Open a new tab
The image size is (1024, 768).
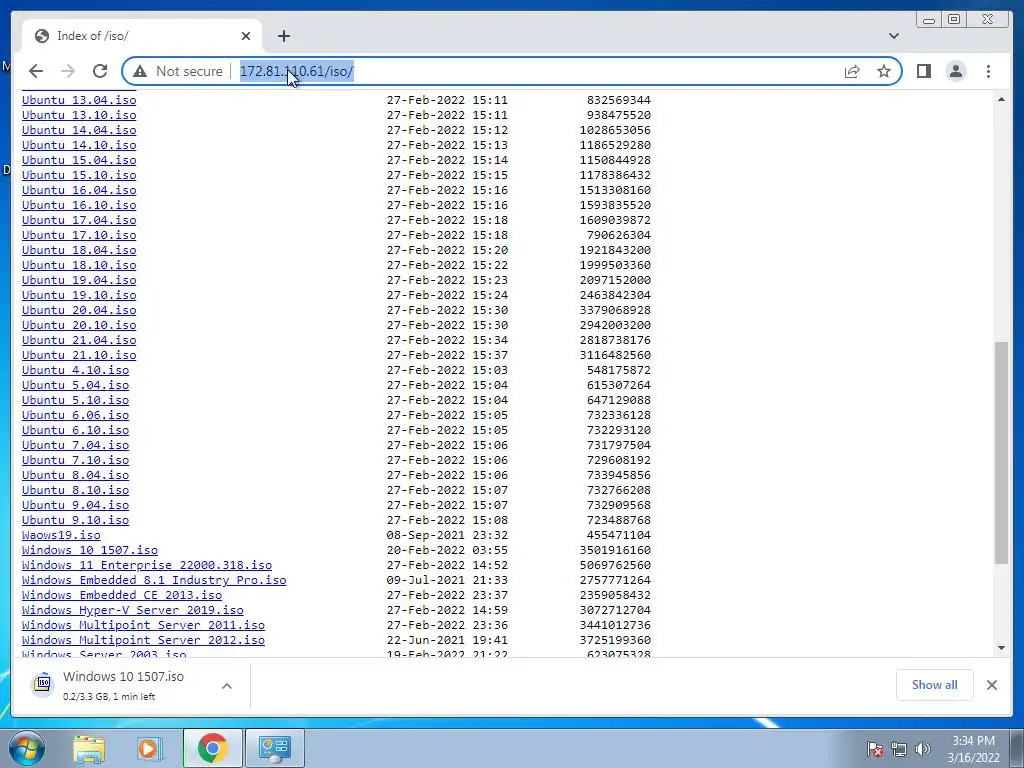(283, 36)
